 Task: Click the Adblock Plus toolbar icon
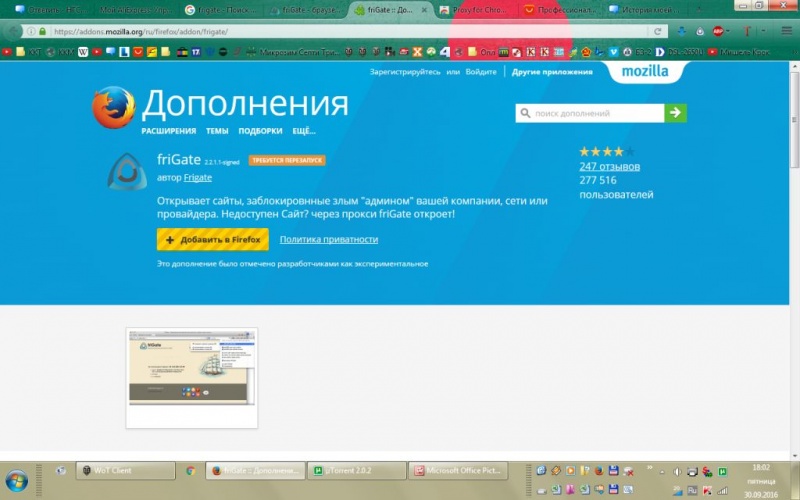click(717, 31)
